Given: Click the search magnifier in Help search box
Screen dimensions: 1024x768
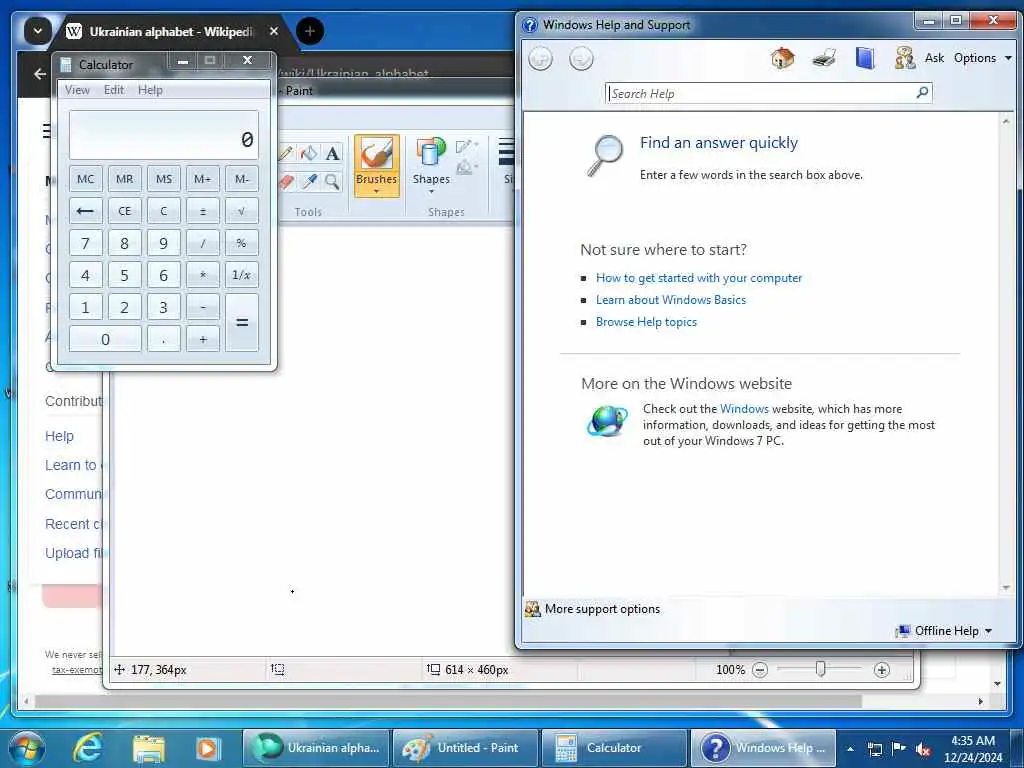Looking at the screenshot, I should coord(922,93).
